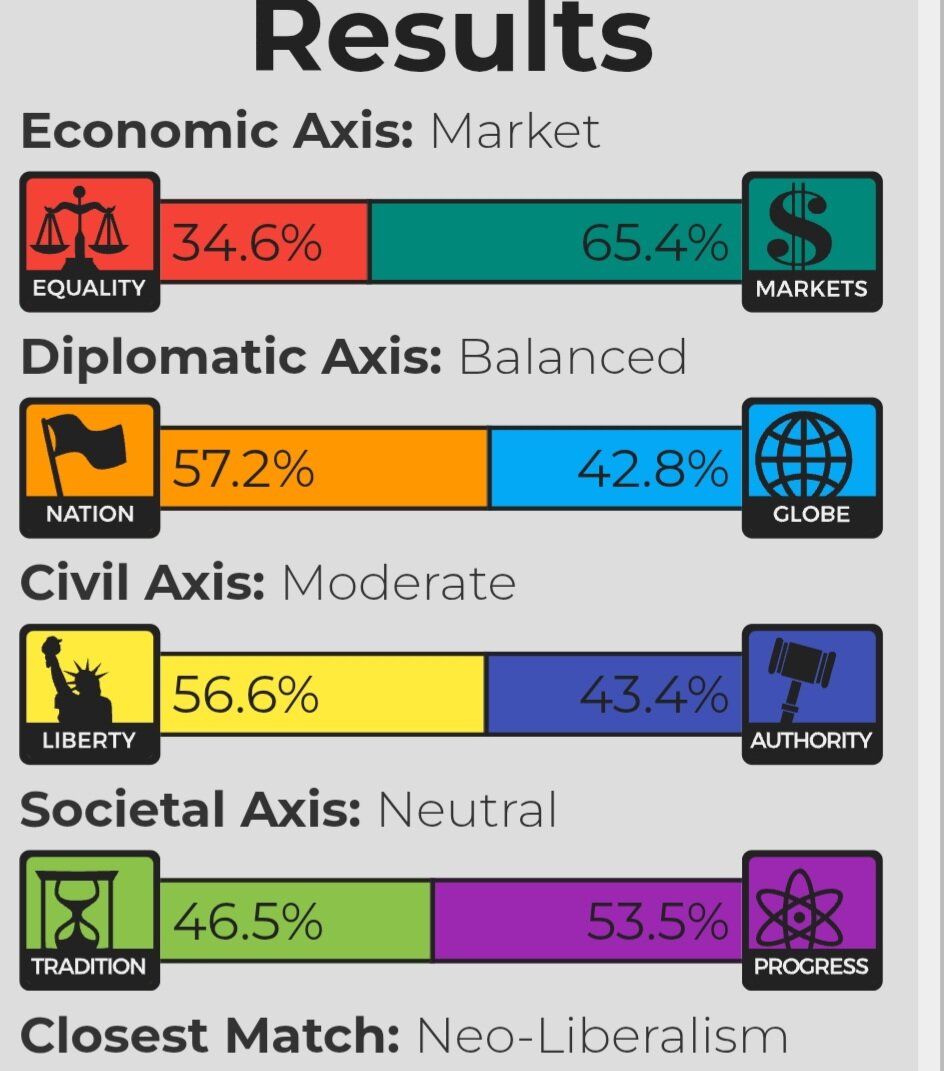
Task: Click the Results heading
Action: (452, 40)
